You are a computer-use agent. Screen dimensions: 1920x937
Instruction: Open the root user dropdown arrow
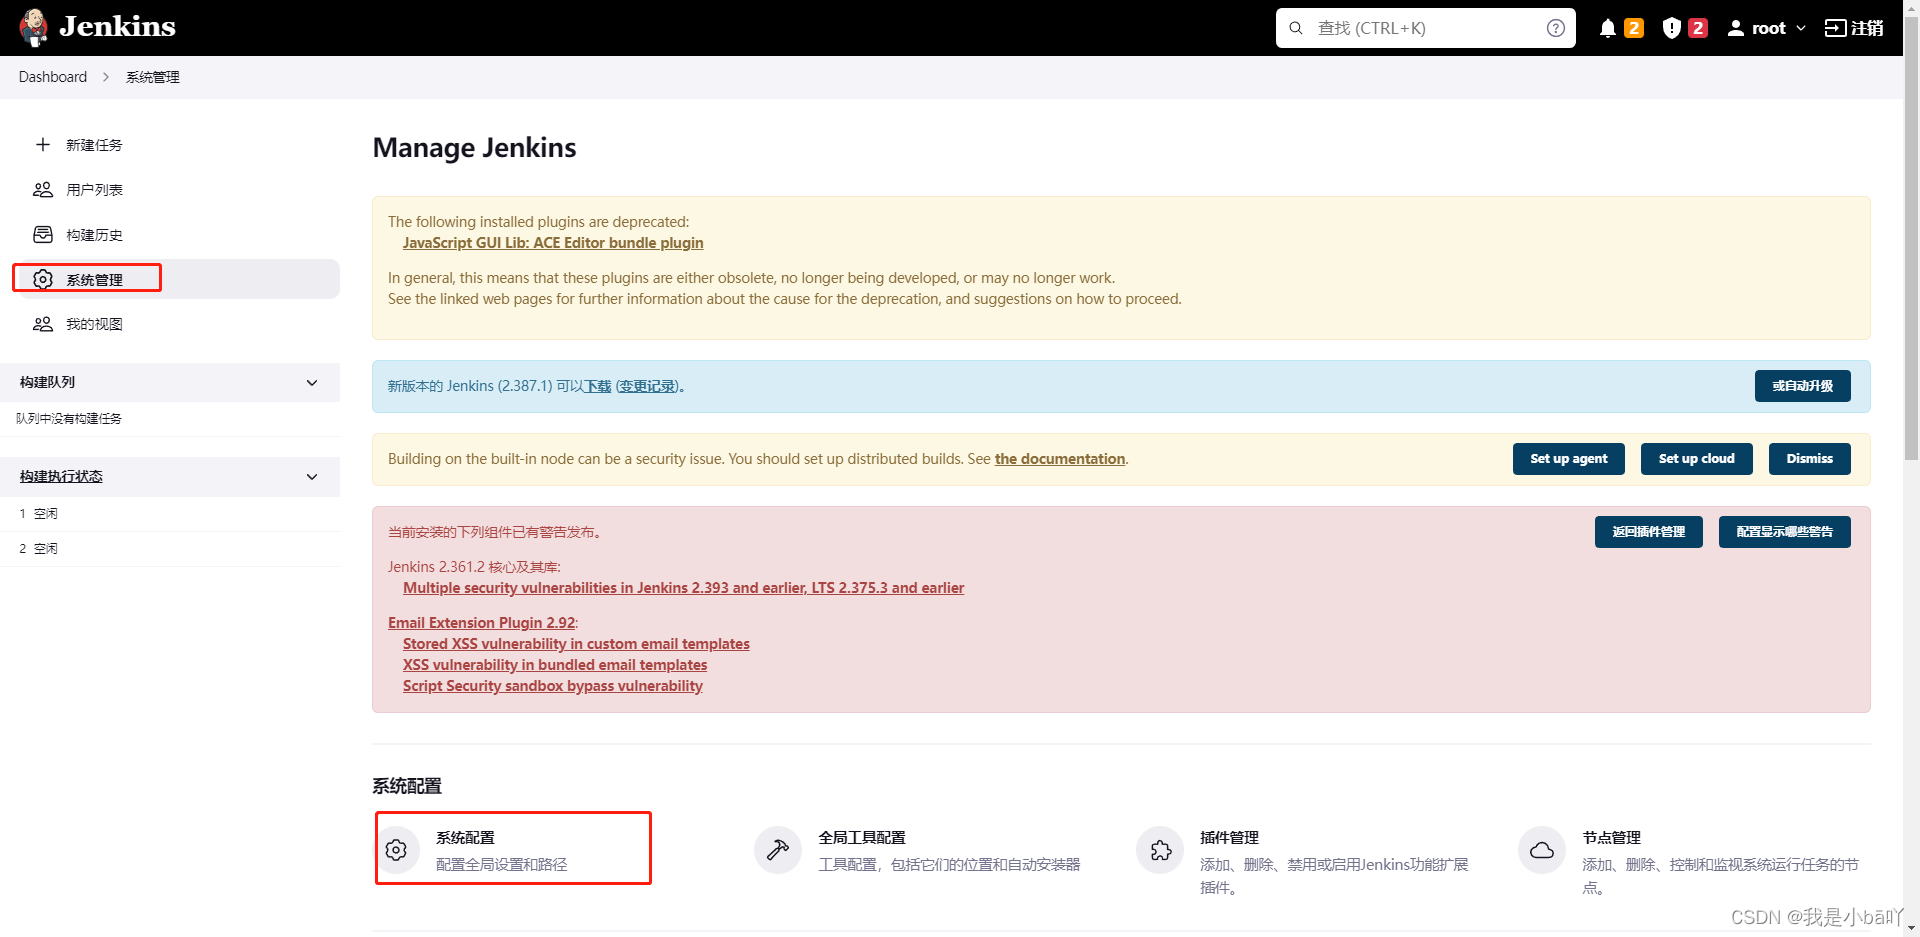[x=1801, y=28]
